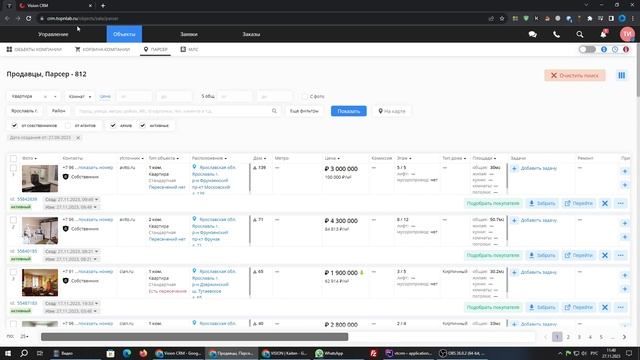Open the chat messages icon in top bar
Screen dimensions: 640x360
pos(533,35)
